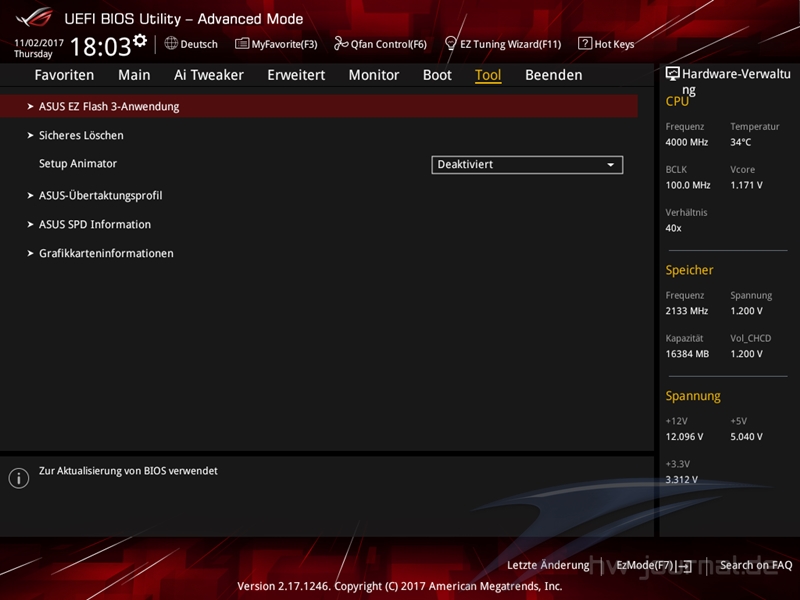Click the 18:03 clock display

[x=101, y=46]
